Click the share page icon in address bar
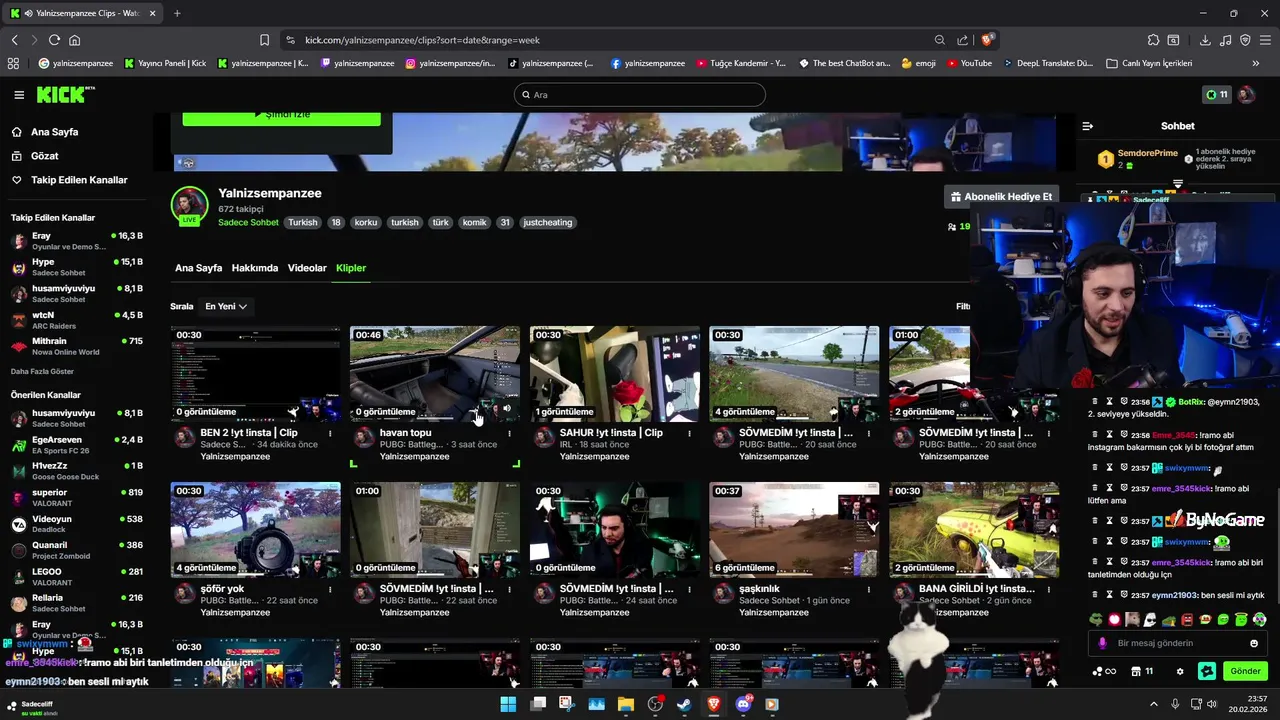 [962, 40]
